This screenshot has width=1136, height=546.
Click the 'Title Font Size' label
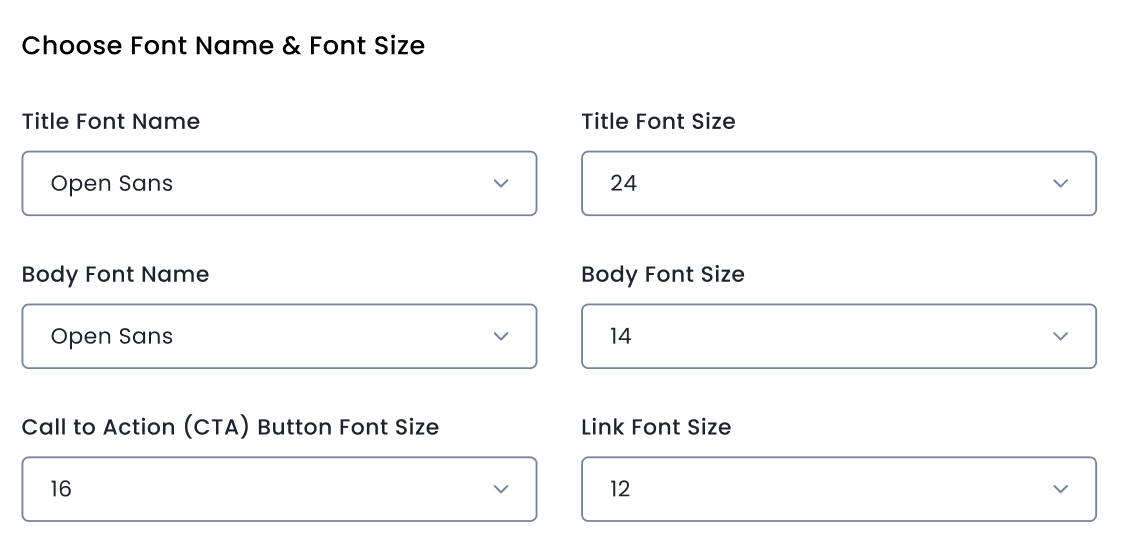tap(658, 122)
